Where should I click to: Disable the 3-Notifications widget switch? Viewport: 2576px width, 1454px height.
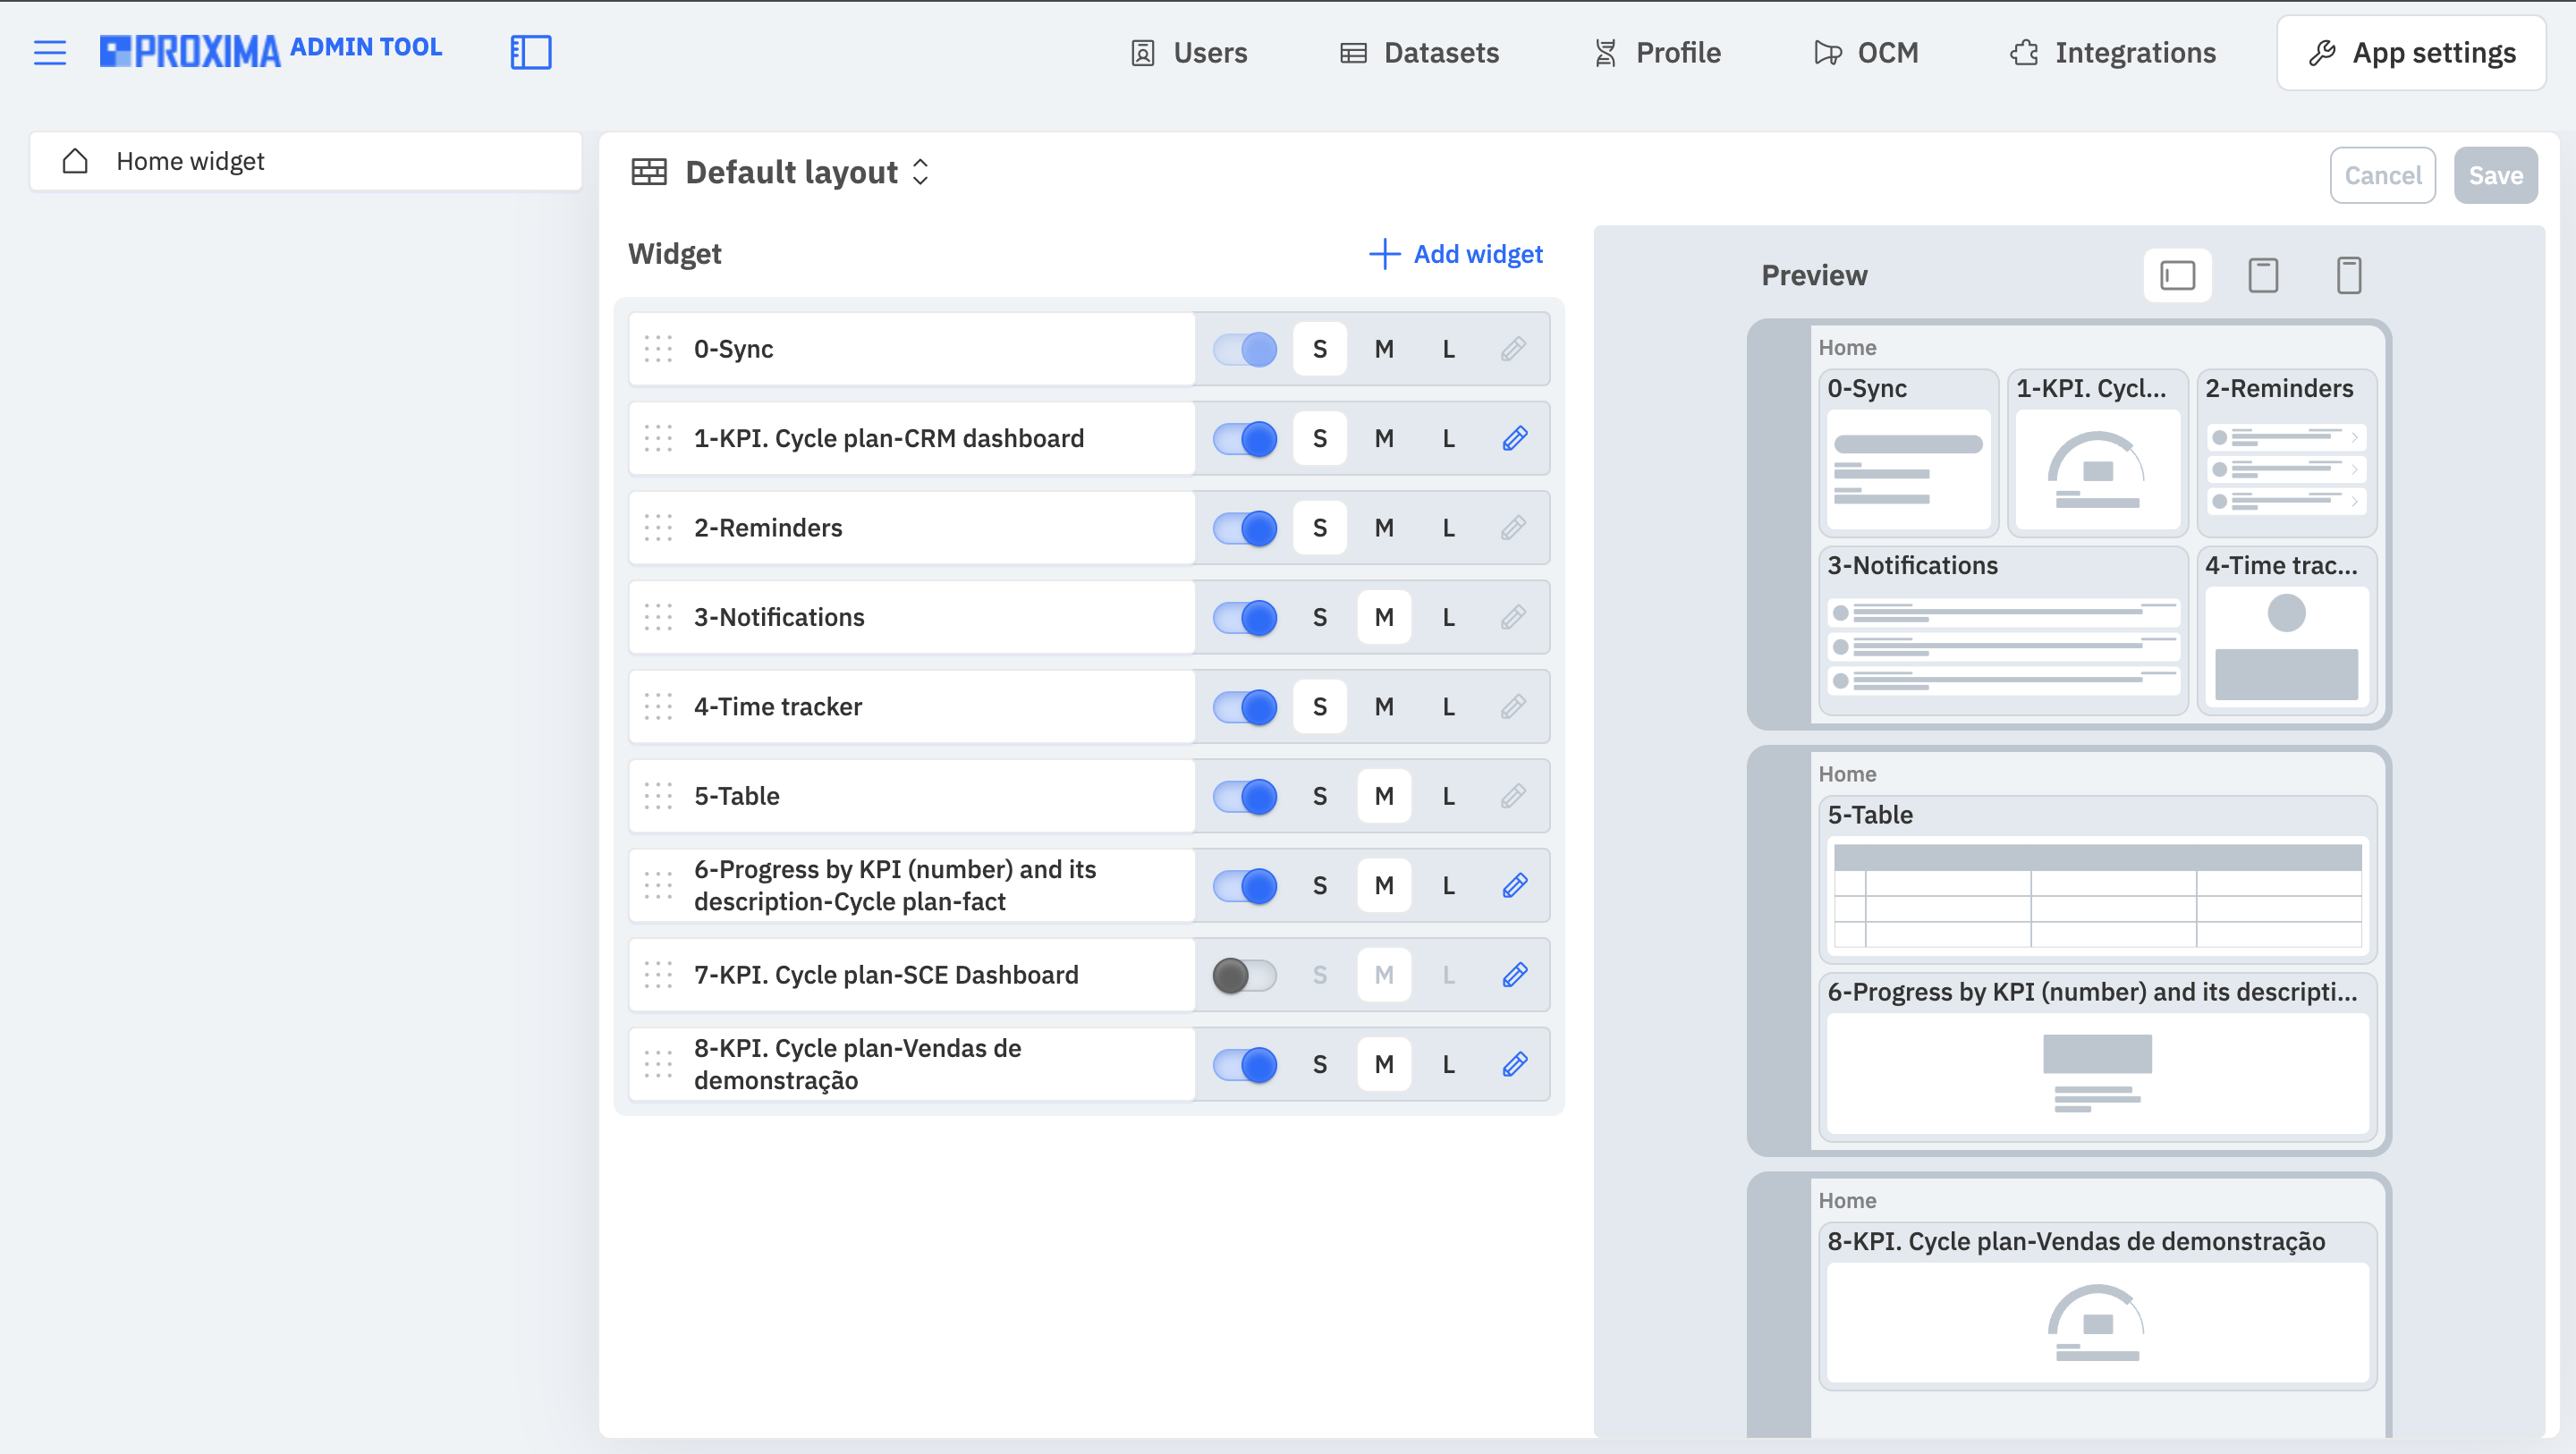pos(1244,617)
